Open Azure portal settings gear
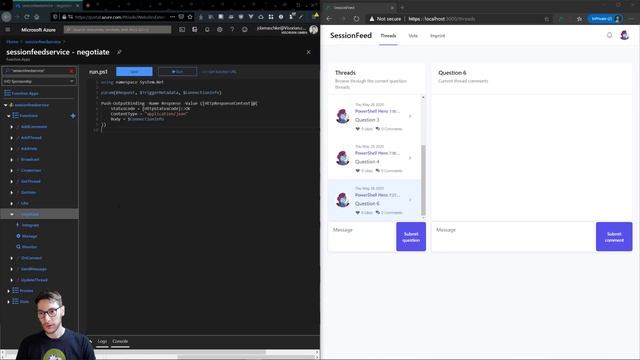The image size is (640, 360). click(220, 30)
